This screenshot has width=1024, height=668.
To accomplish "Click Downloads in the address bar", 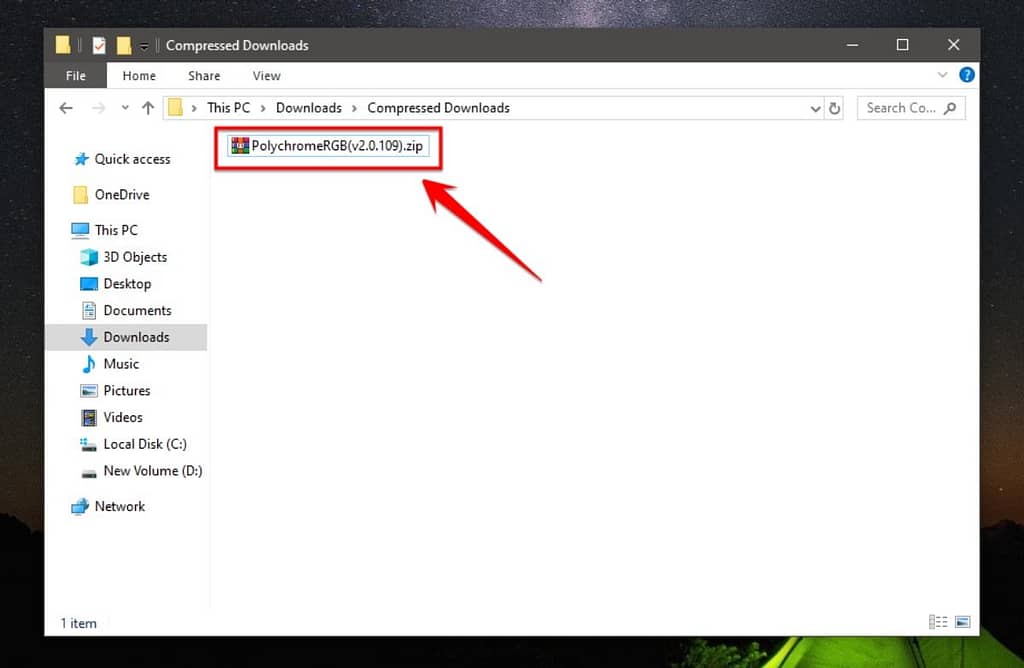I will (x=308, y=108).
